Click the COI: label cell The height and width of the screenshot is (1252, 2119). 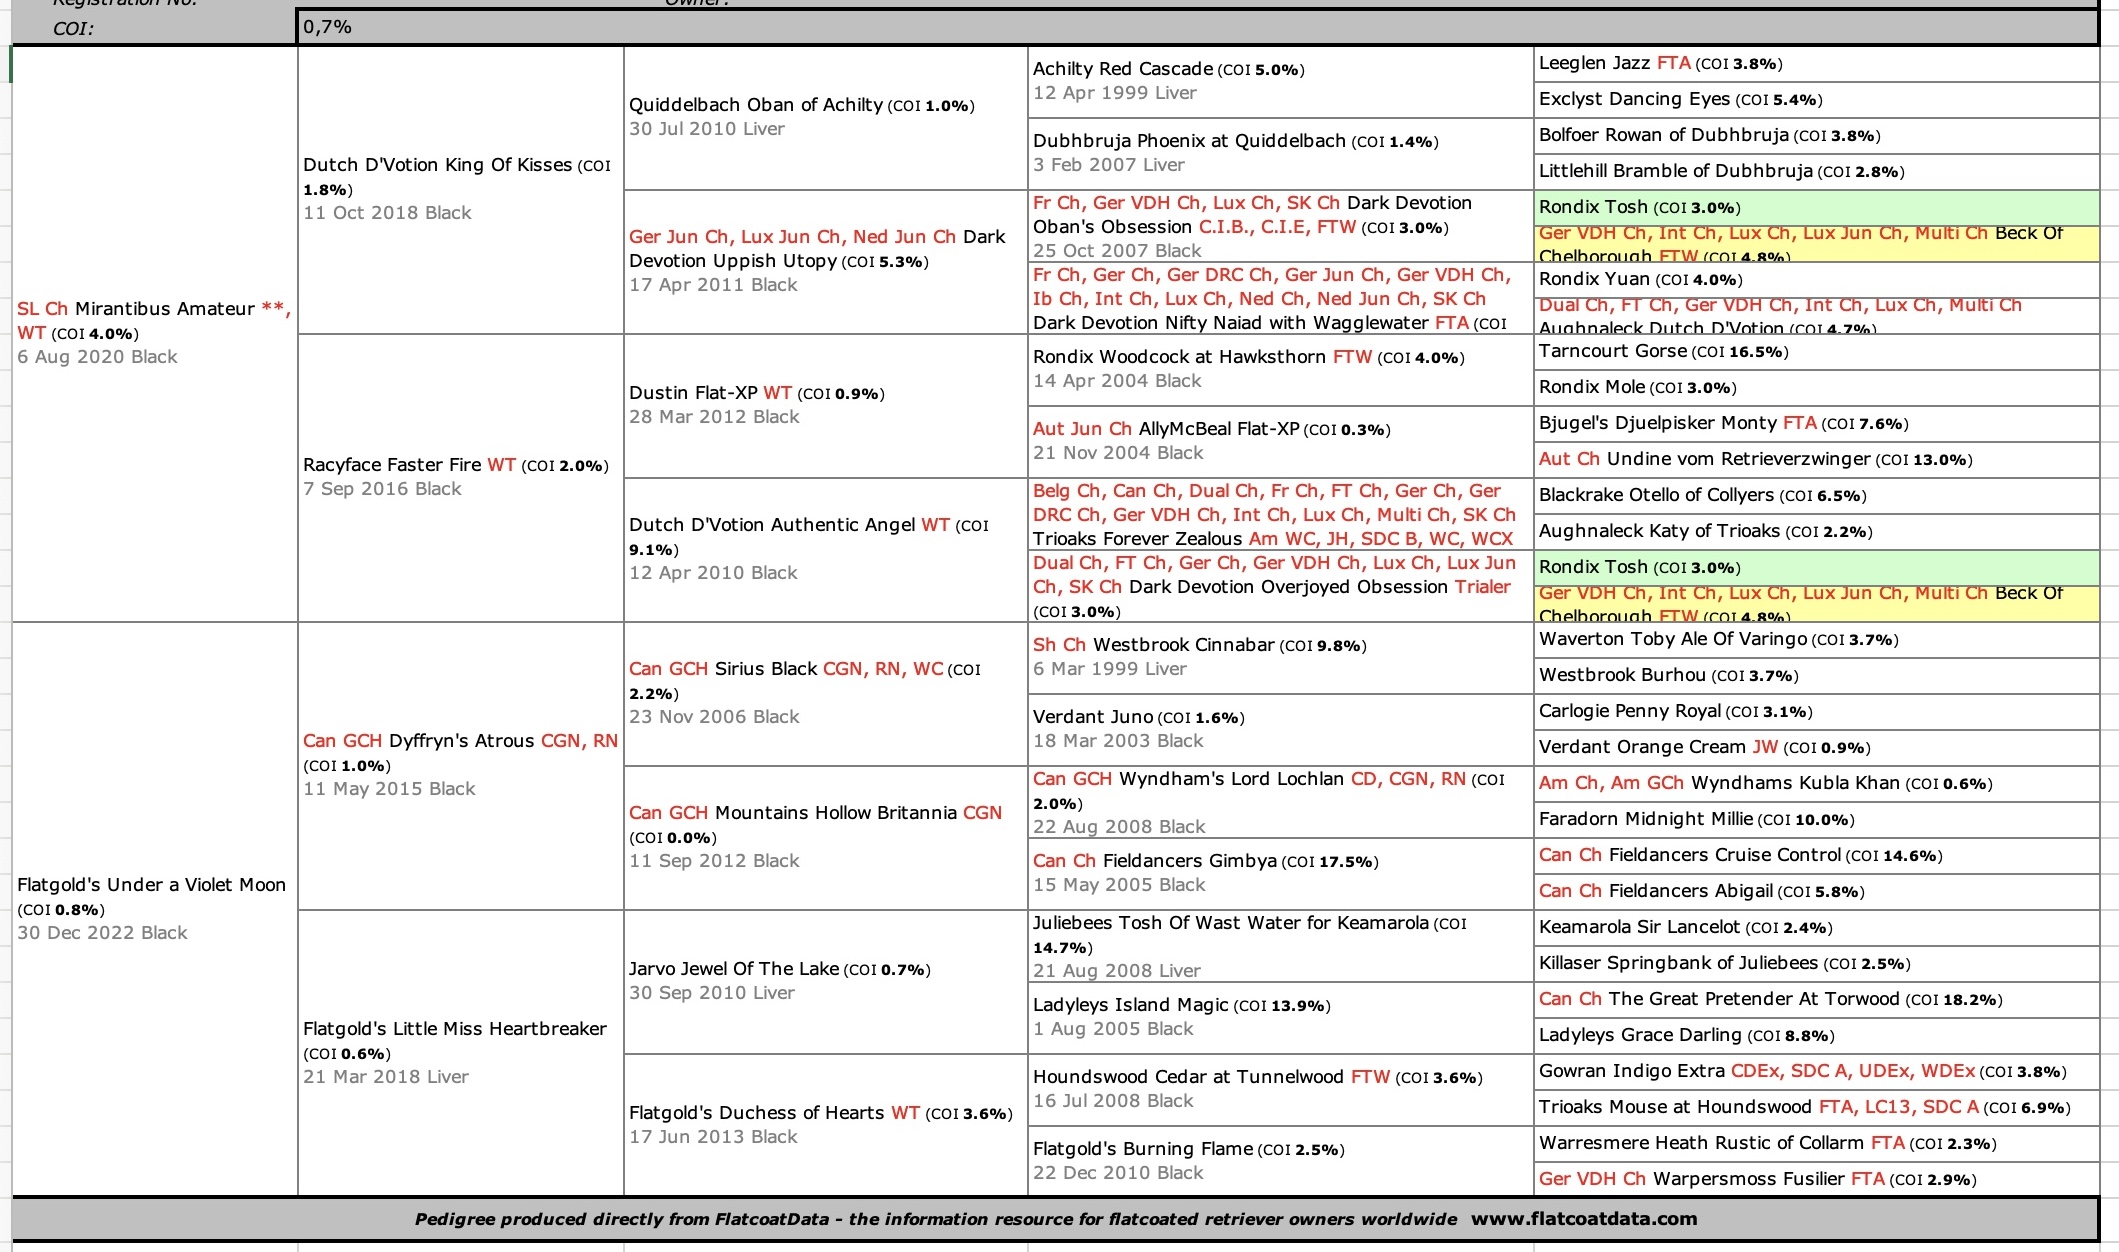click(x=155, y=28)
